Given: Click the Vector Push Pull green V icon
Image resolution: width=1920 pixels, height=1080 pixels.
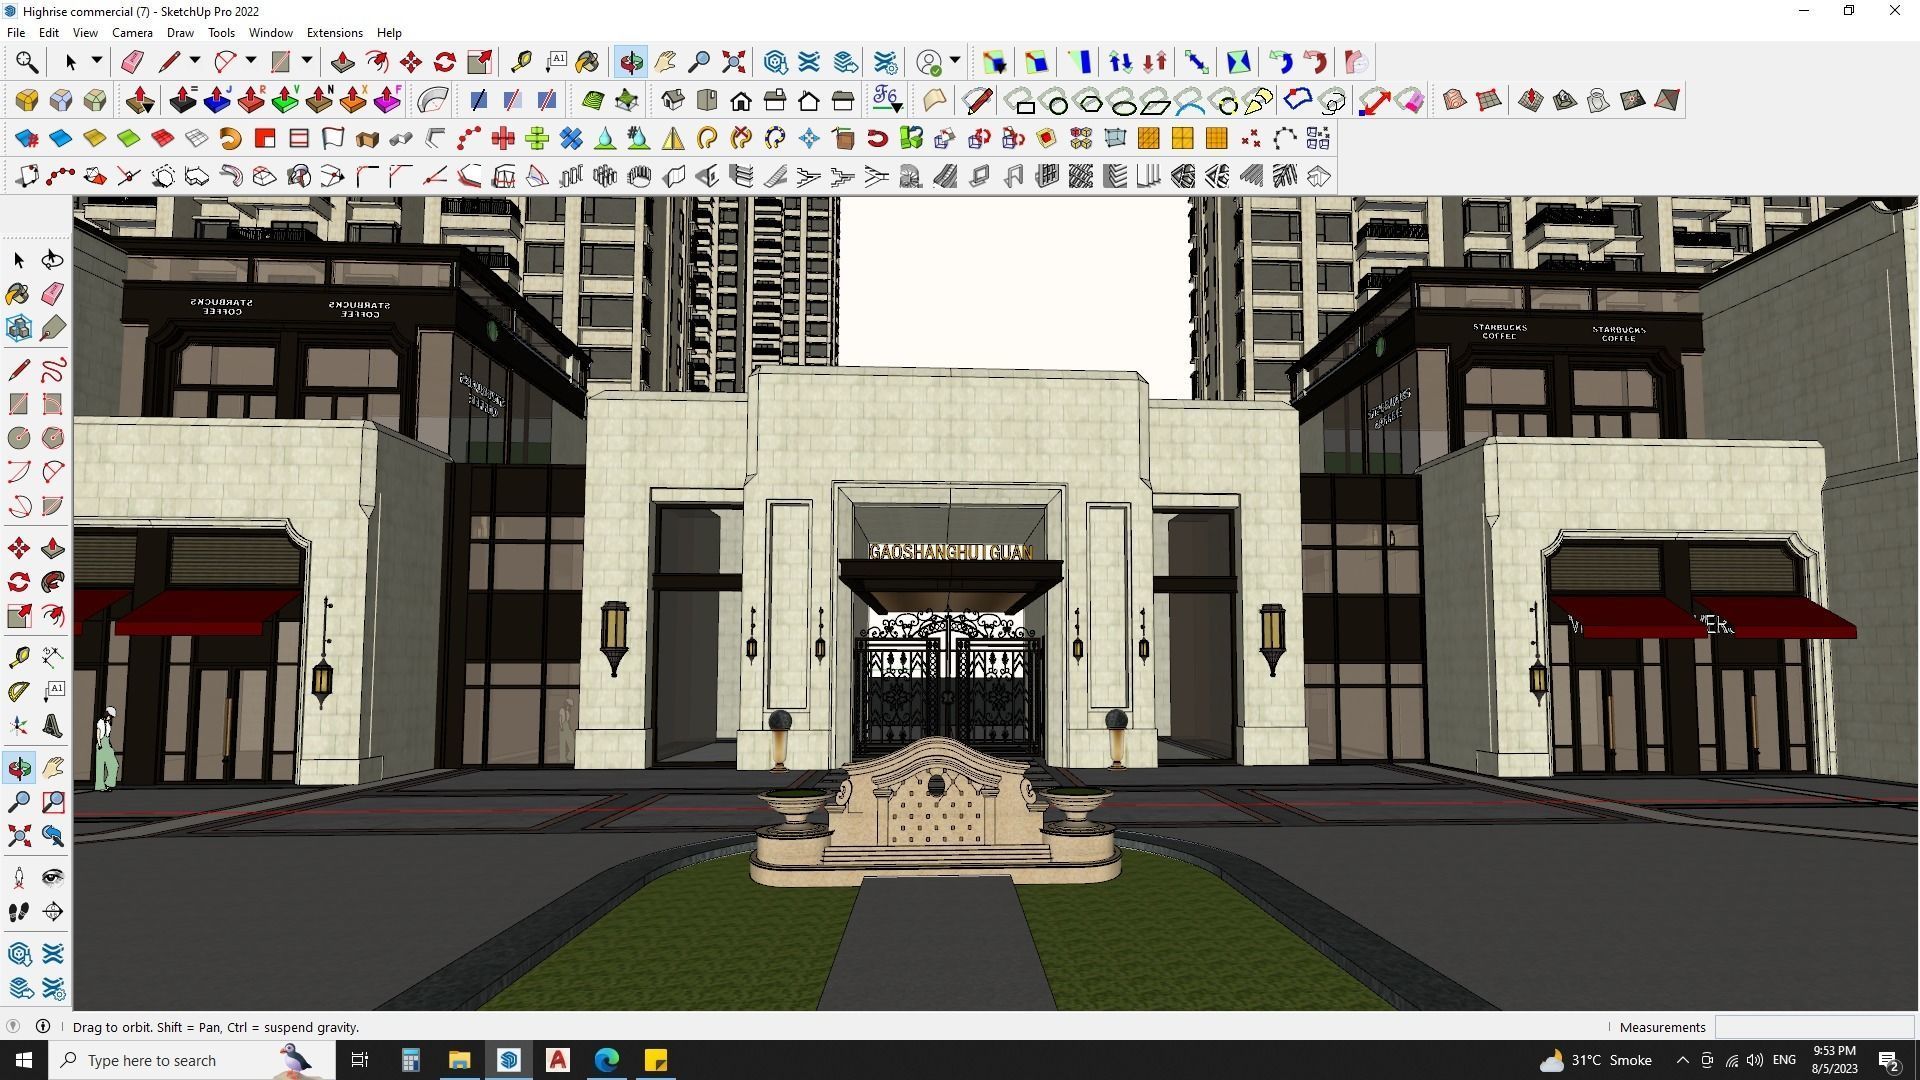Looking at the screenshot, I should point(285,100).
